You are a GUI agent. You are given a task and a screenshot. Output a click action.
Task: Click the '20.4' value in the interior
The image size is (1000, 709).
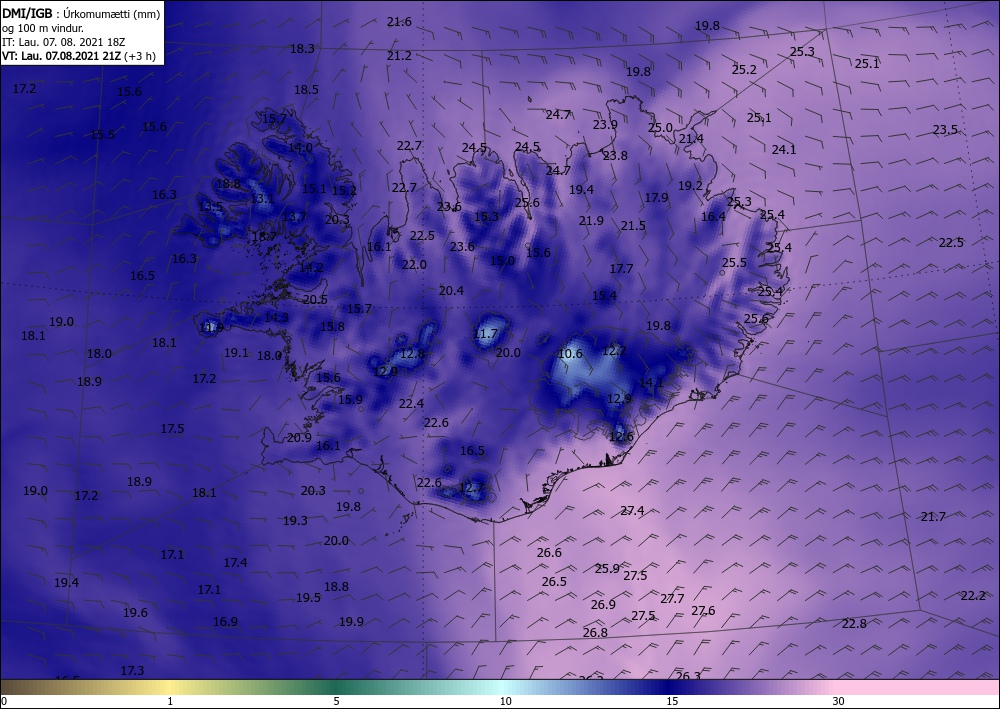(x=452, y=290)
